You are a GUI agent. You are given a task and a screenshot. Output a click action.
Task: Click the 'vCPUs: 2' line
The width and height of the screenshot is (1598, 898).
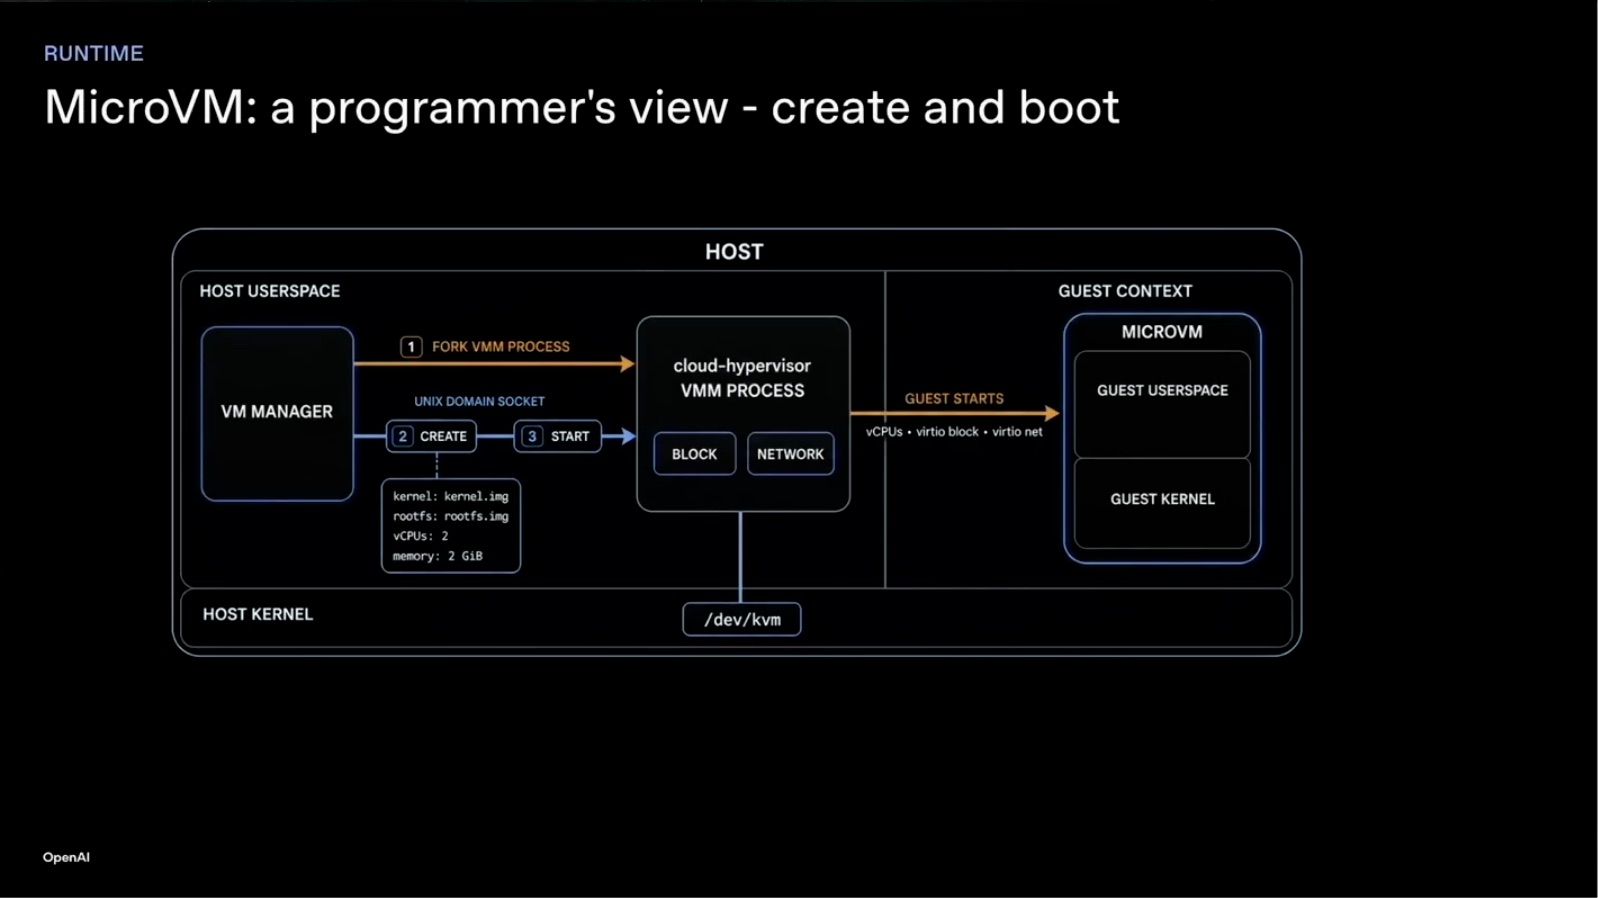pyautogui.click(x=421, y=536)
